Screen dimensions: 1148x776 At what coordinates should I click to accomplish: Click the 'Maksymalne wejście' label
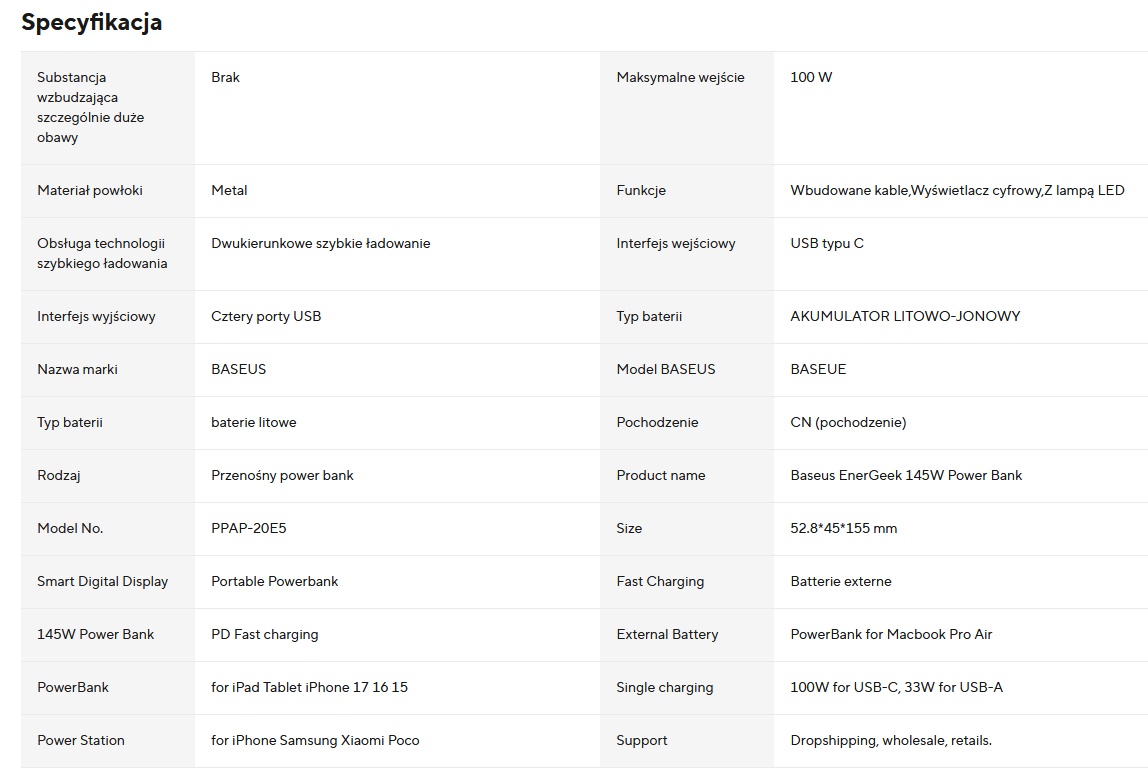click(x=680, y=77)
